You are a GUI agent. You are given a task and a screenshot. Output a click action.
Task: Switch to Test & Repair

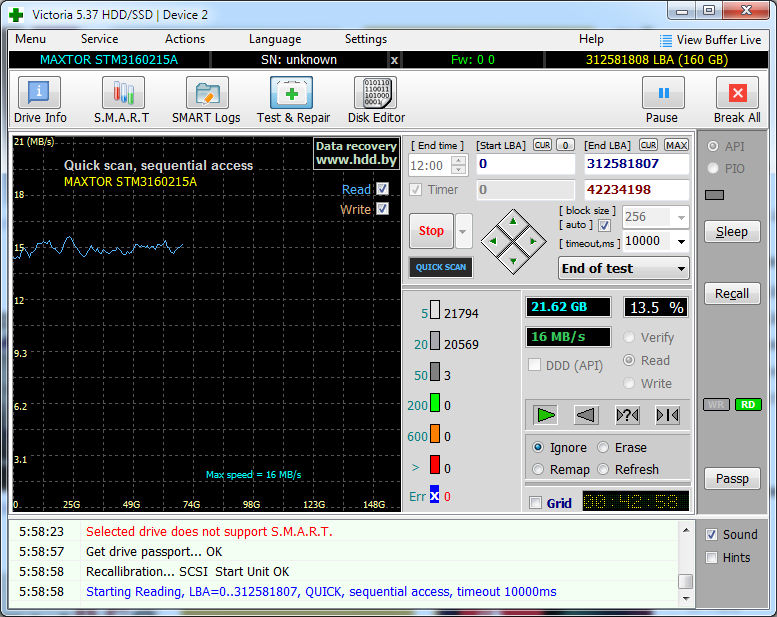(x=291, y=93)
